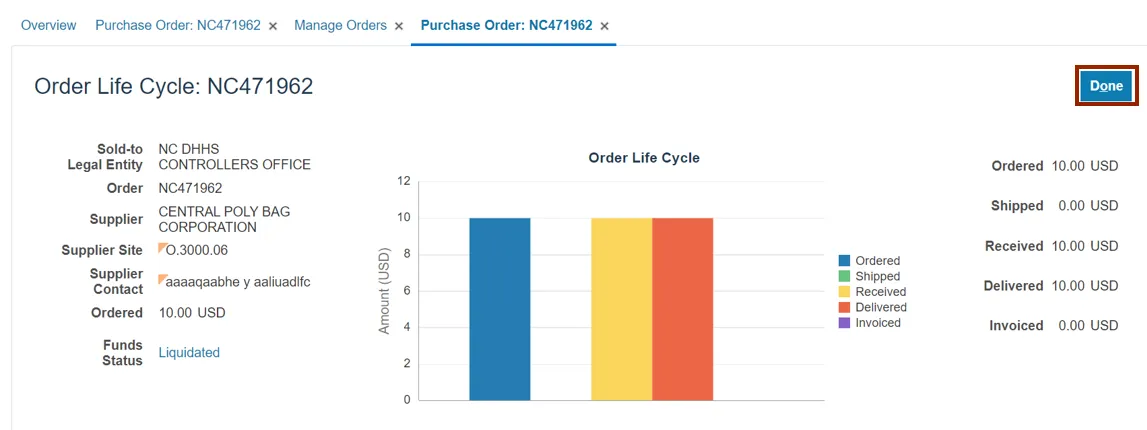Select the purple Invoiced legend swatch

pyautogui.click(x=845, y=323)
